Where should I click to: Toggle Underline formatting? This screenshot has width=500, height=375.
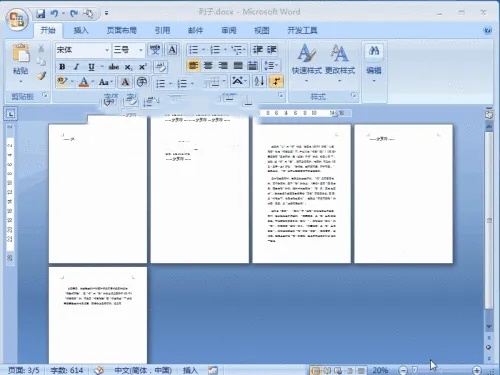pyautogui.click(x=91, y=67)
